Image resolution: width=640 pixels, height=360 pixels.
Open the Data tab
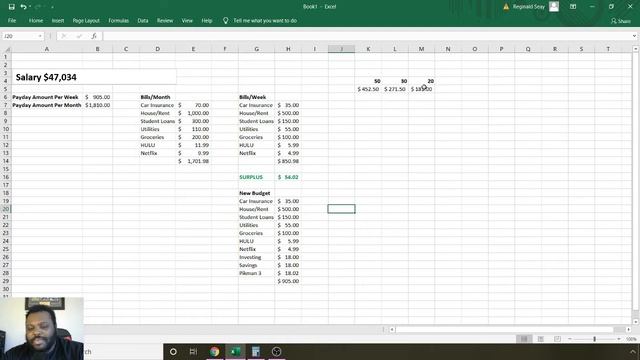[x=142, y=20]
